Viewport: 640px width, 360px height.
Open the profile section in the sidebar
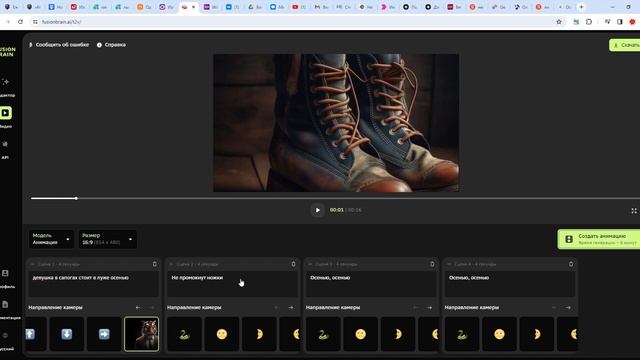(6, 278)
